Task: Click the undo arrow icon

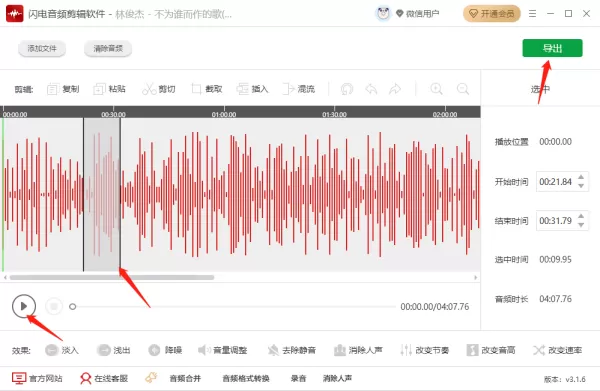Action: [x=371, y=89]
